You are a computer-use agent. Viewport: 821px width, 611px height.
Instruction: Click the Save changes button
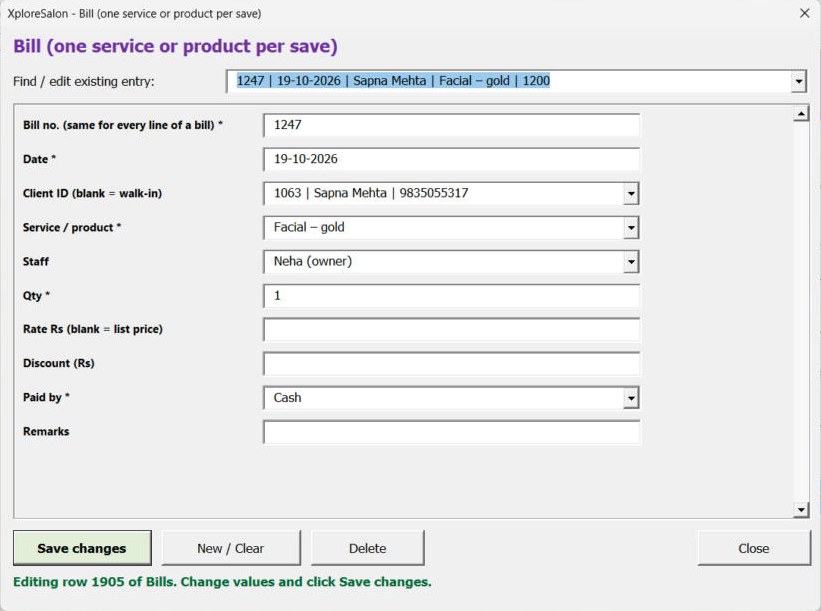tap(82, 548)
